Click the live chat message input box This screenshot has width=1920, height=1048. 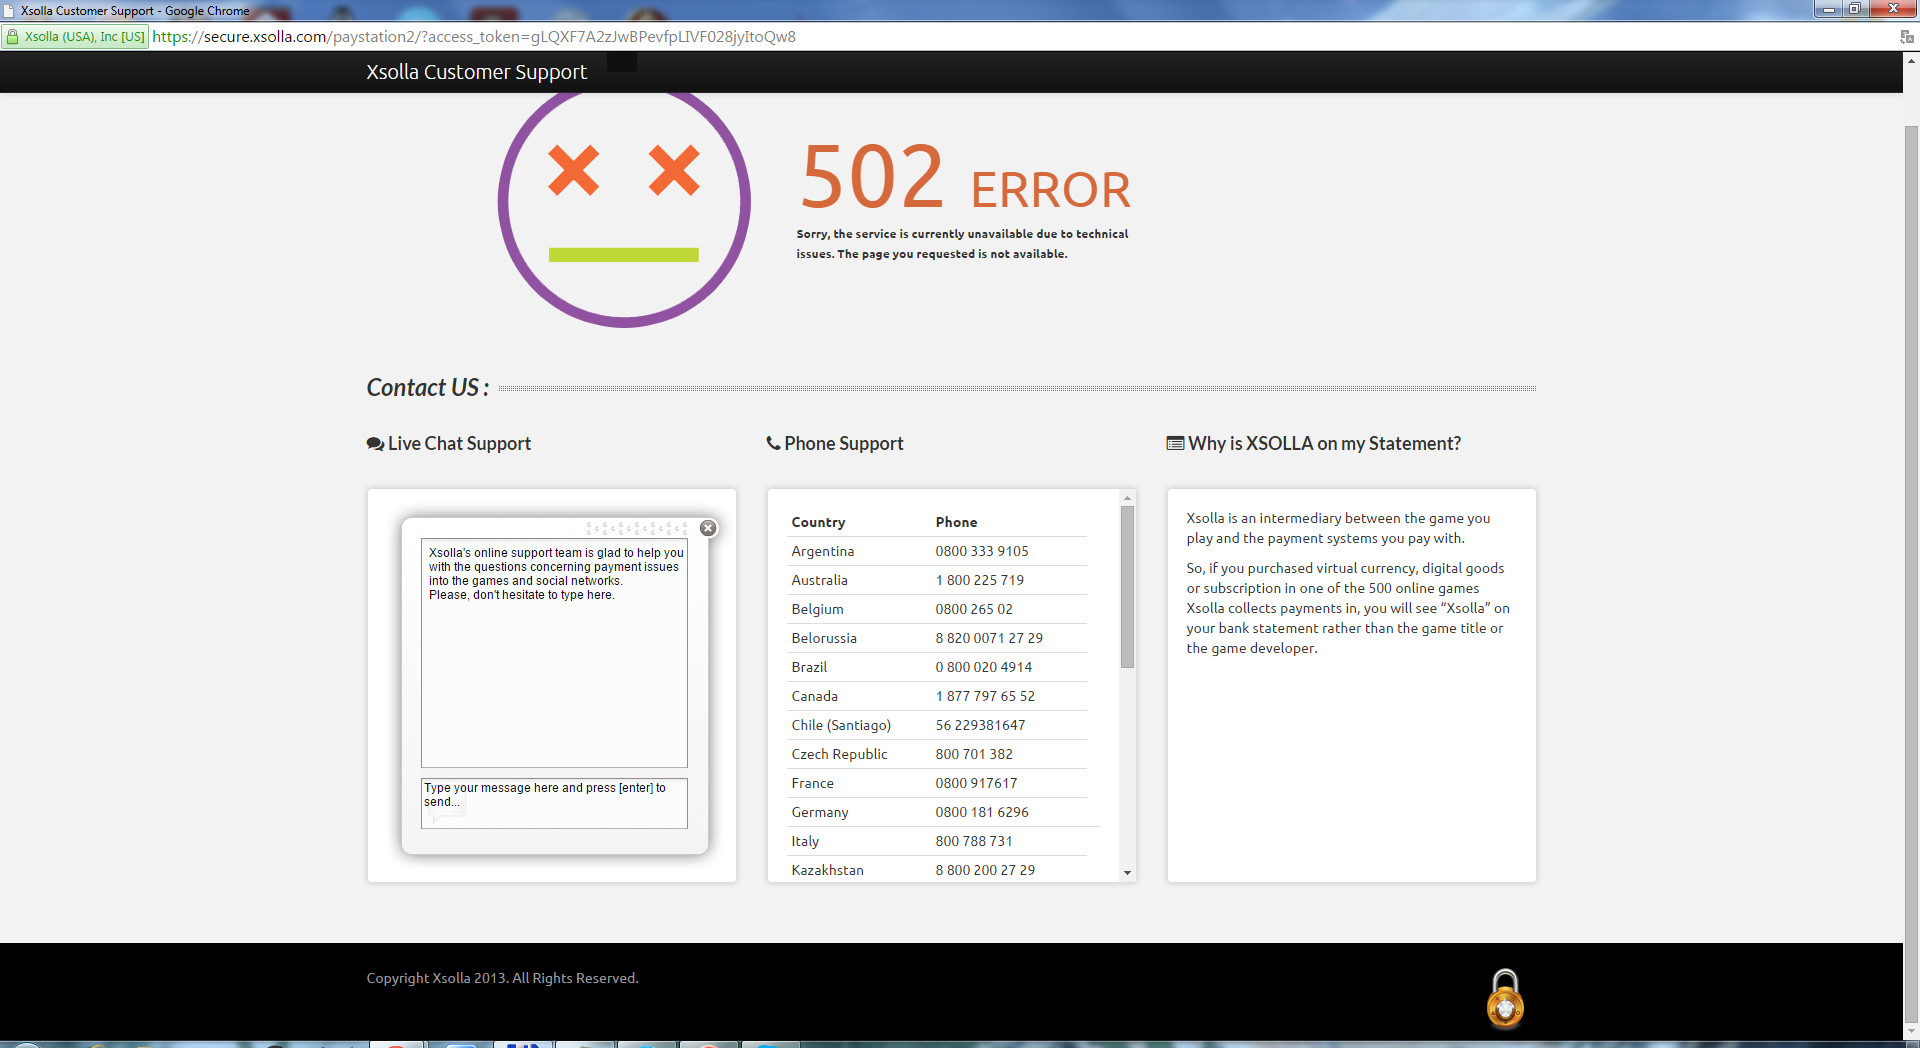(554, 803)
